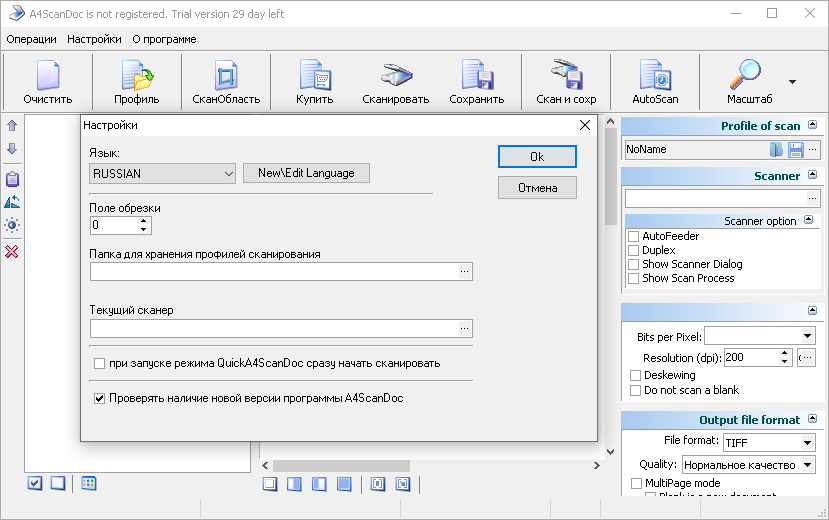This screenshot has height=520, width=829.
Task: Enable the AutoFeeder checkbox
Action: (x=634, y=236)
